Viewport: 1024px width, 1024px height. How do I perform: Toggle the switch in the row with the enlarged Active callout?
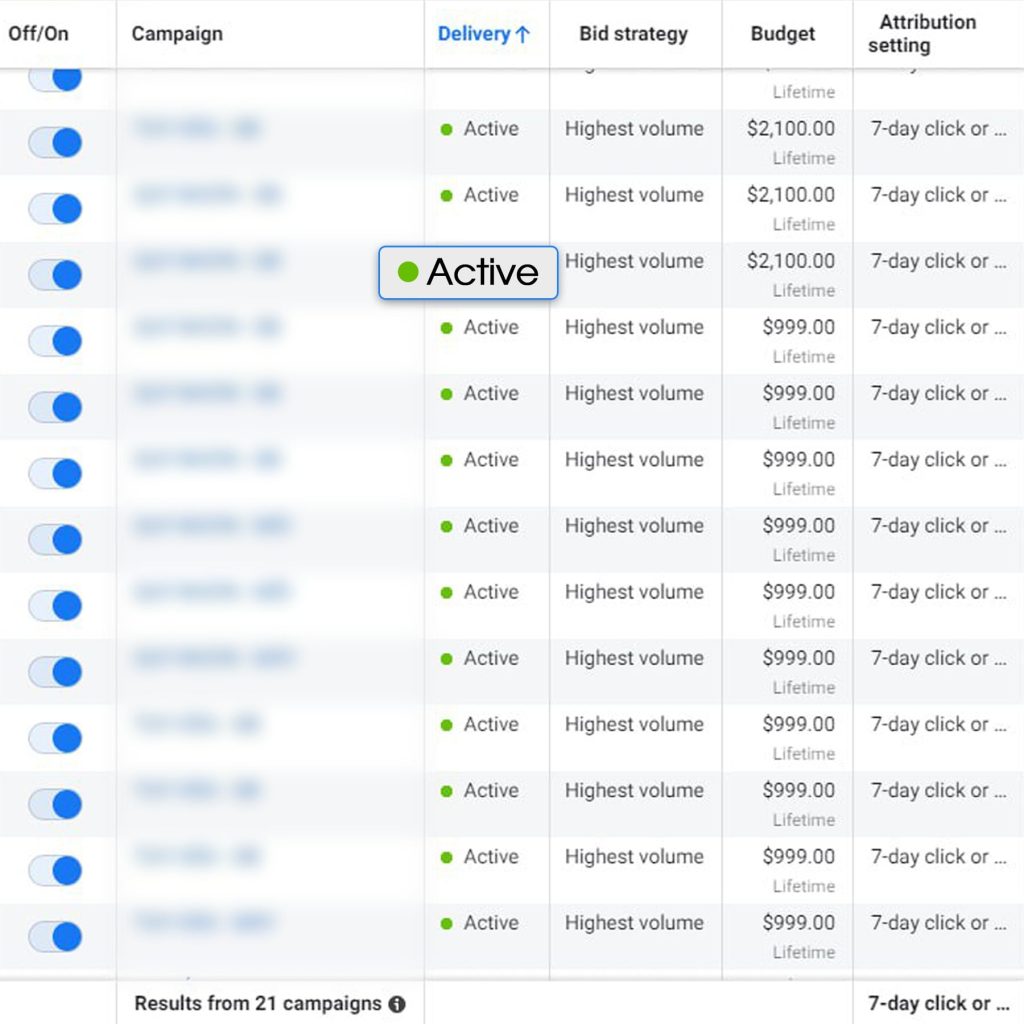tap(56, 275)
